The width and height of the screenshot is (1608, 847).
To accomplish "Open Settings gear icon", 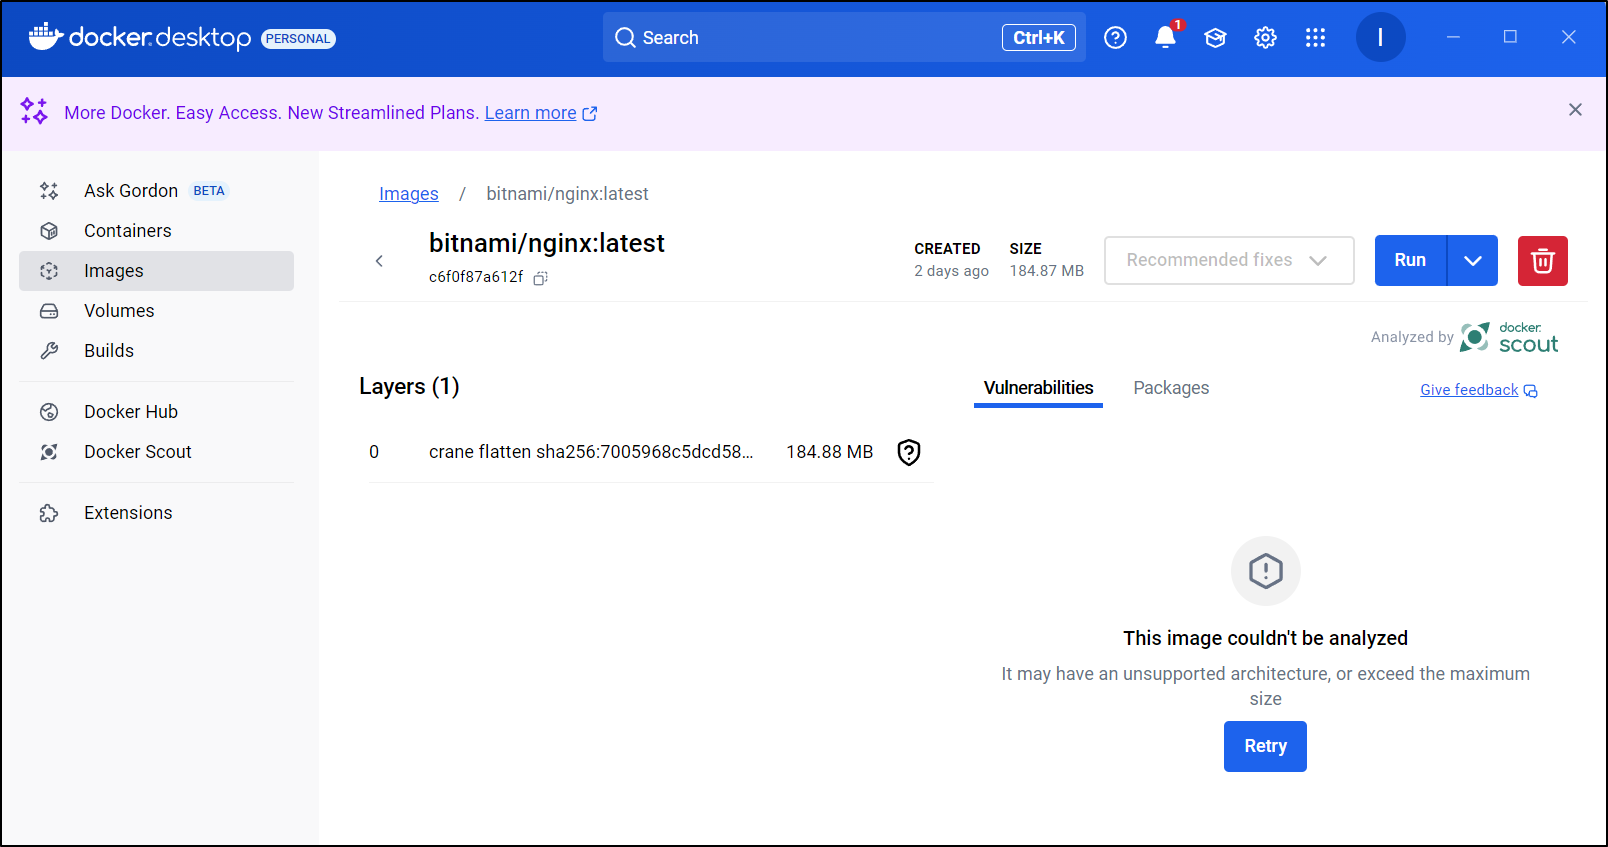I will point(1265,38).
